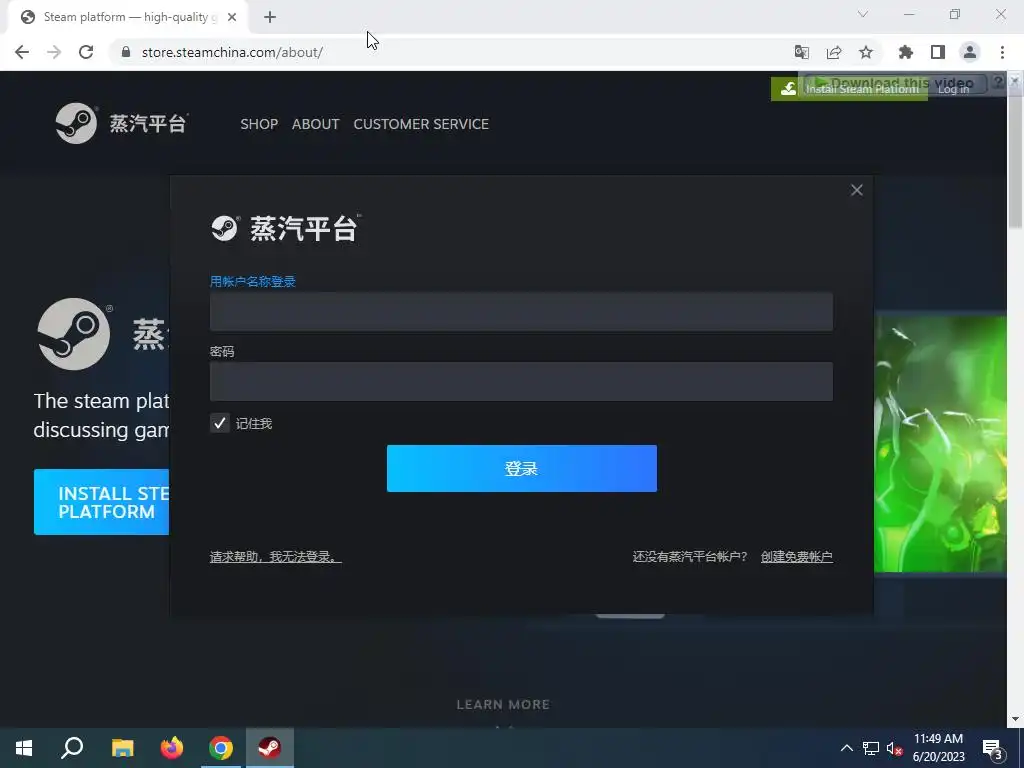Focus the account name input field

(x=521, y=312)
